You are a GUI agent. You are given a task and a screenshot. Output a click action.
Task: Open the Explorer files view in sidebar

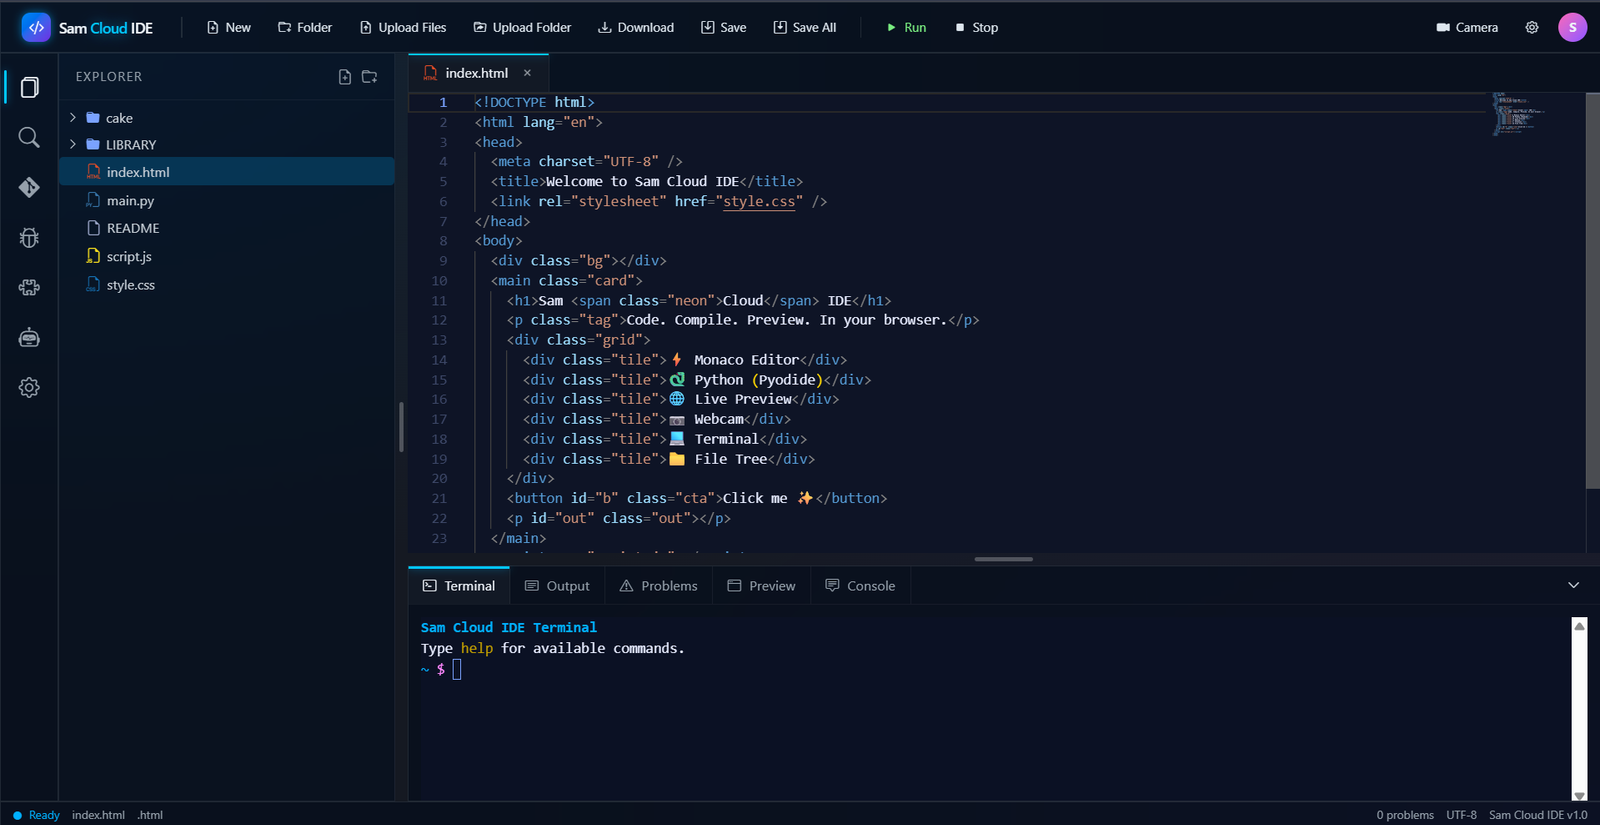point(29,88)
